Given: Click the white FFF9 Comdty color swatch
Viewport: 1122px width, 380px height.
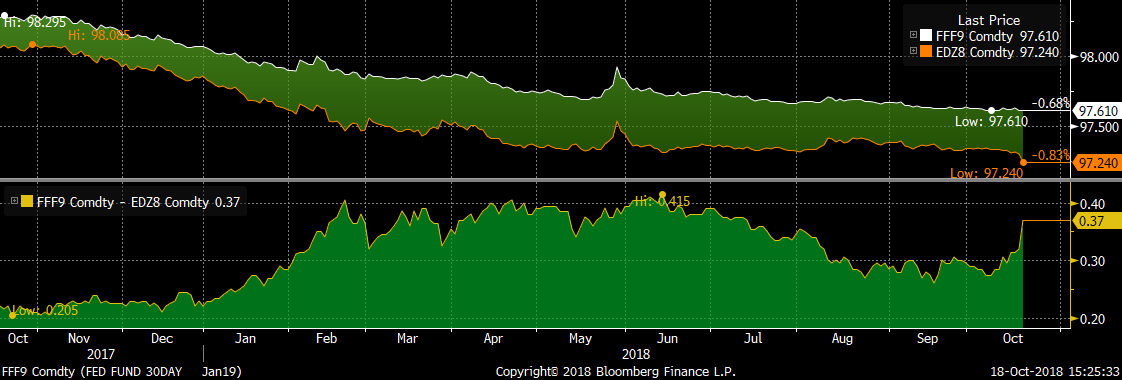Looking at the screenshot, I should click(926, 35).
